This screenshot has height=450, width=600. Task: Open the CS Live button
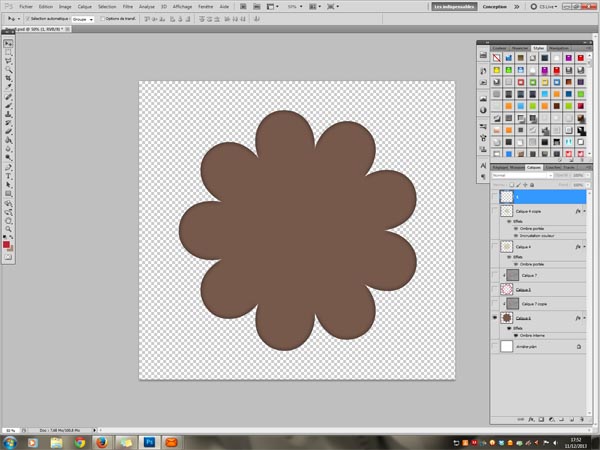(544, 7)
